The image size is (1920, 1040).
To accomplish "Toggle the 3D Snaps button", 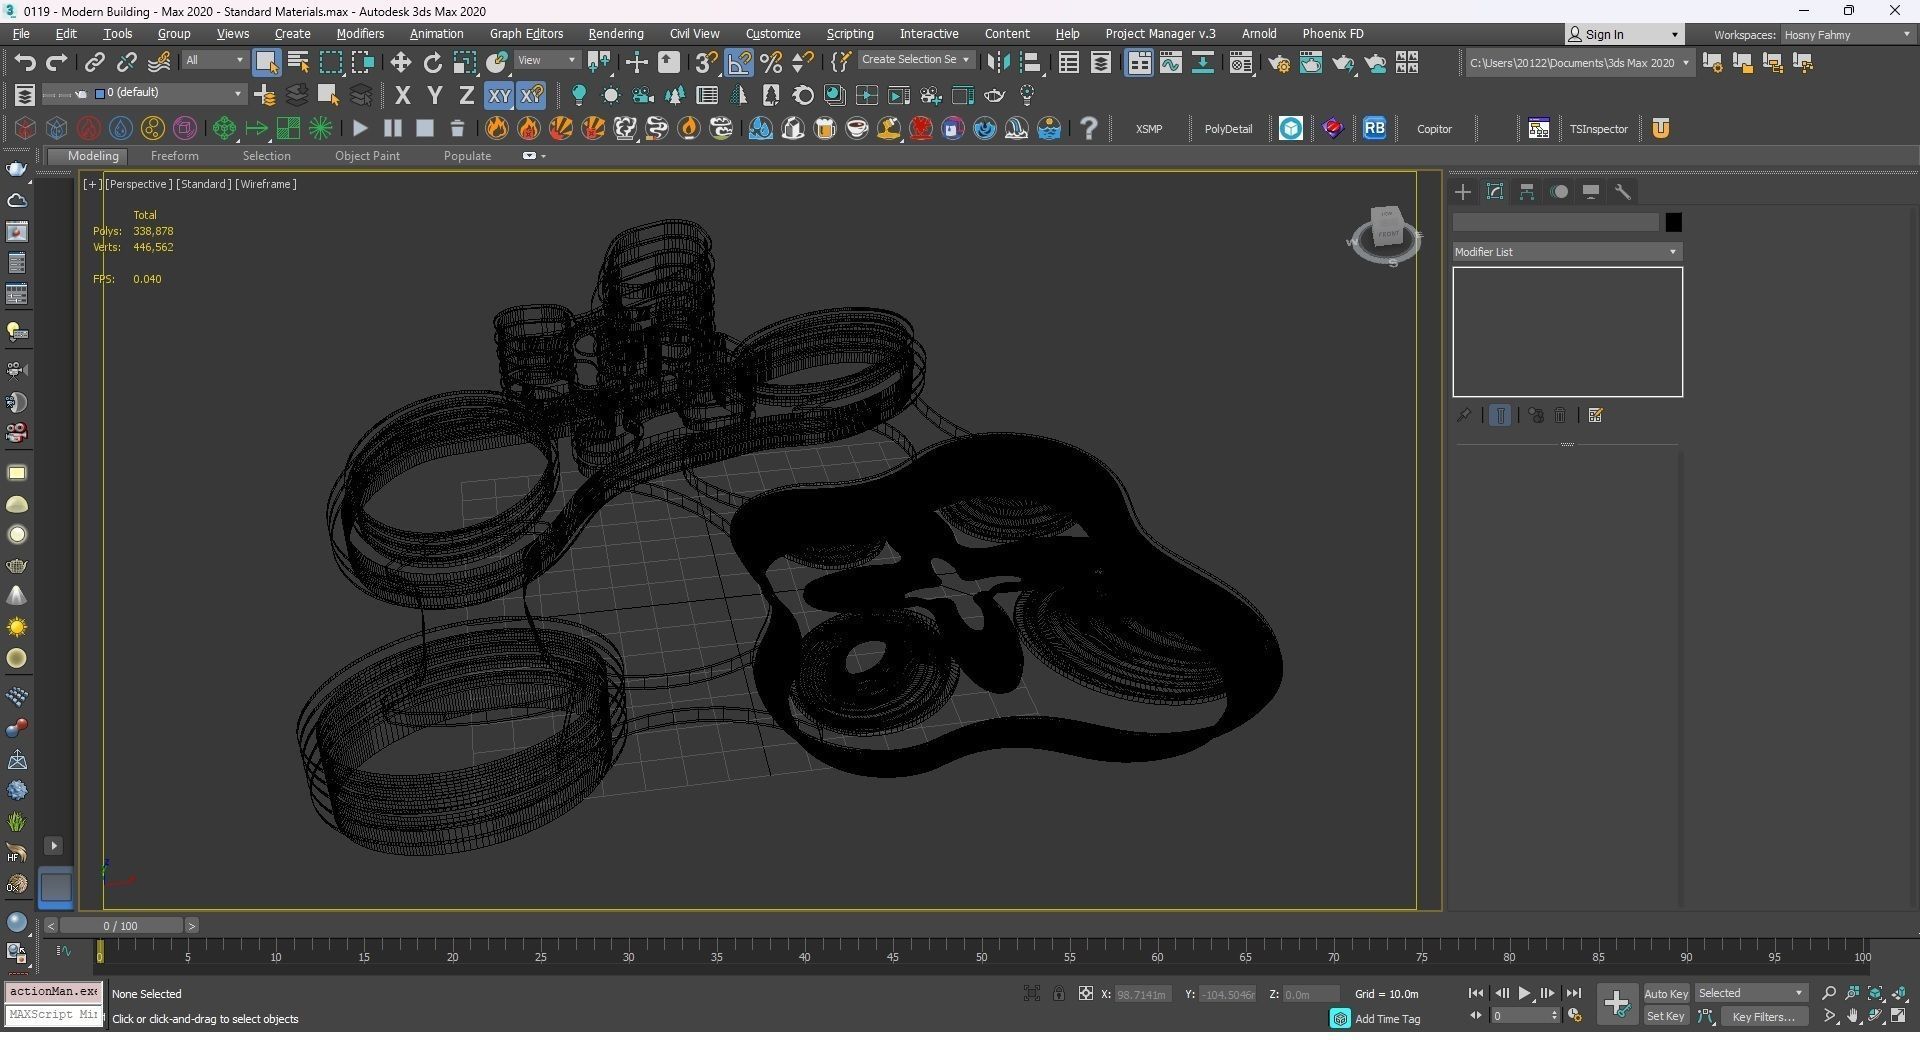I will [706, 63].
